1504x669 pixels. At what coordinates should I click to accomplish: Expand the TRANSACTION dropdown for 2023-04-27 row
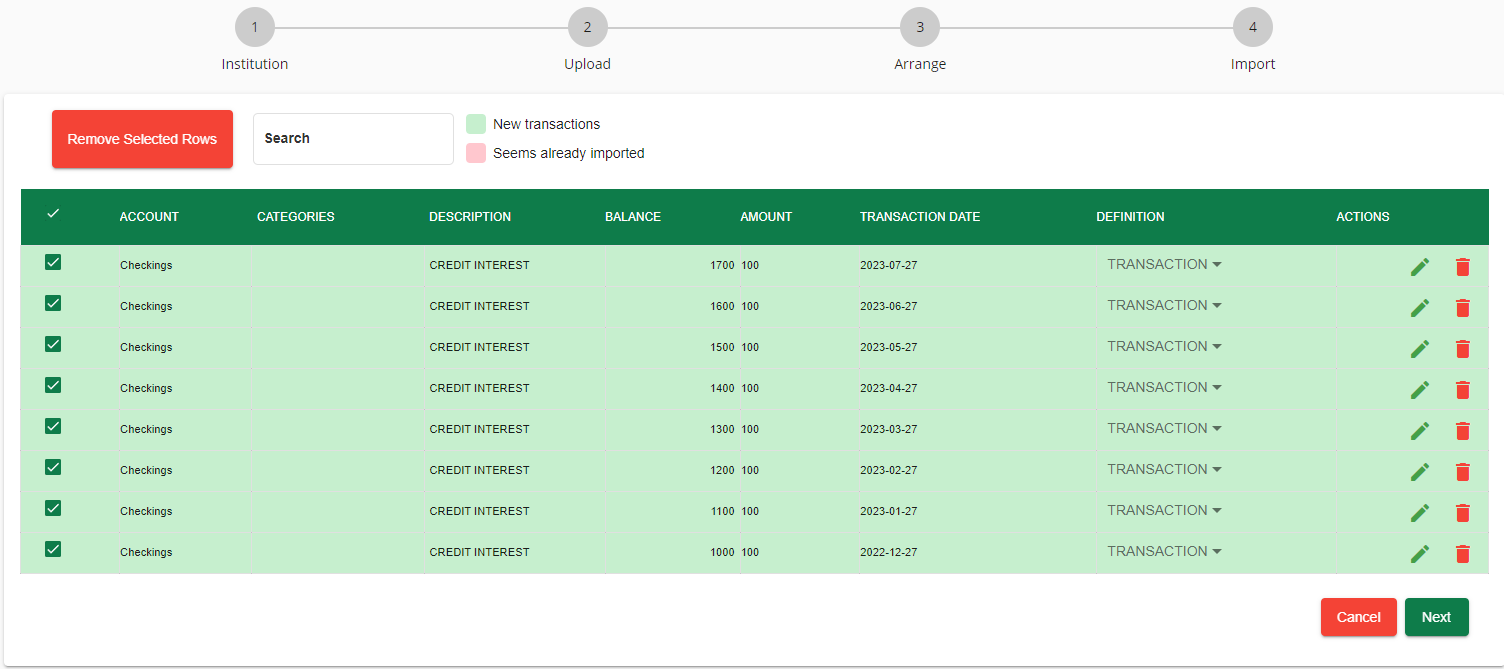coord(1164,388)
